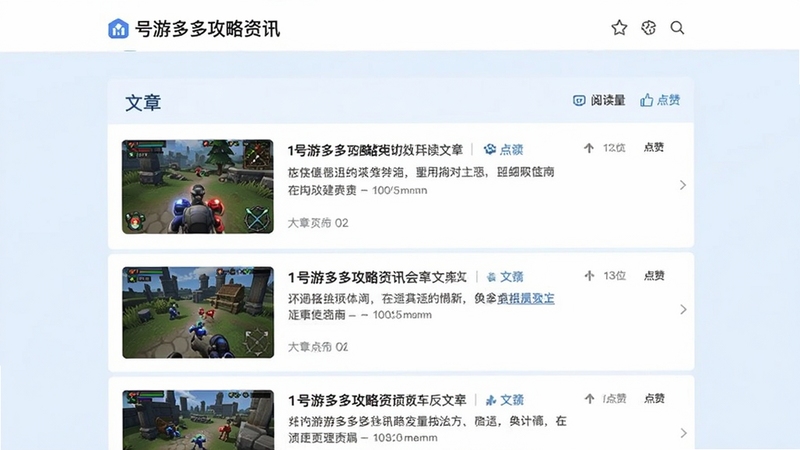The height and width of the screenshot is (450, 800).
Task: Click the tag icon in second article
Action: point(491,277)
